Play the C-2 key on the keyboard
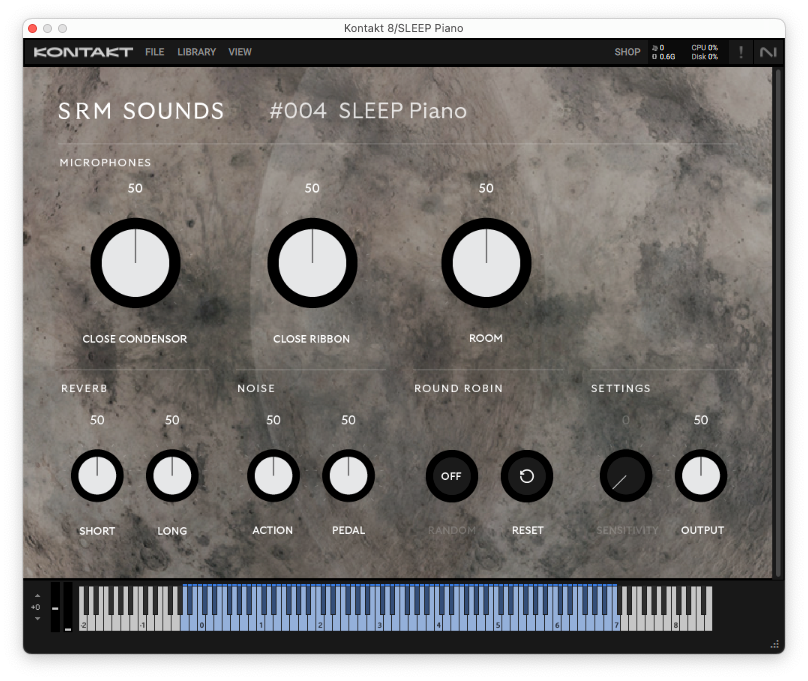This screenshot has height=681, width=808. pyautogui.click(x=83, y=624)
